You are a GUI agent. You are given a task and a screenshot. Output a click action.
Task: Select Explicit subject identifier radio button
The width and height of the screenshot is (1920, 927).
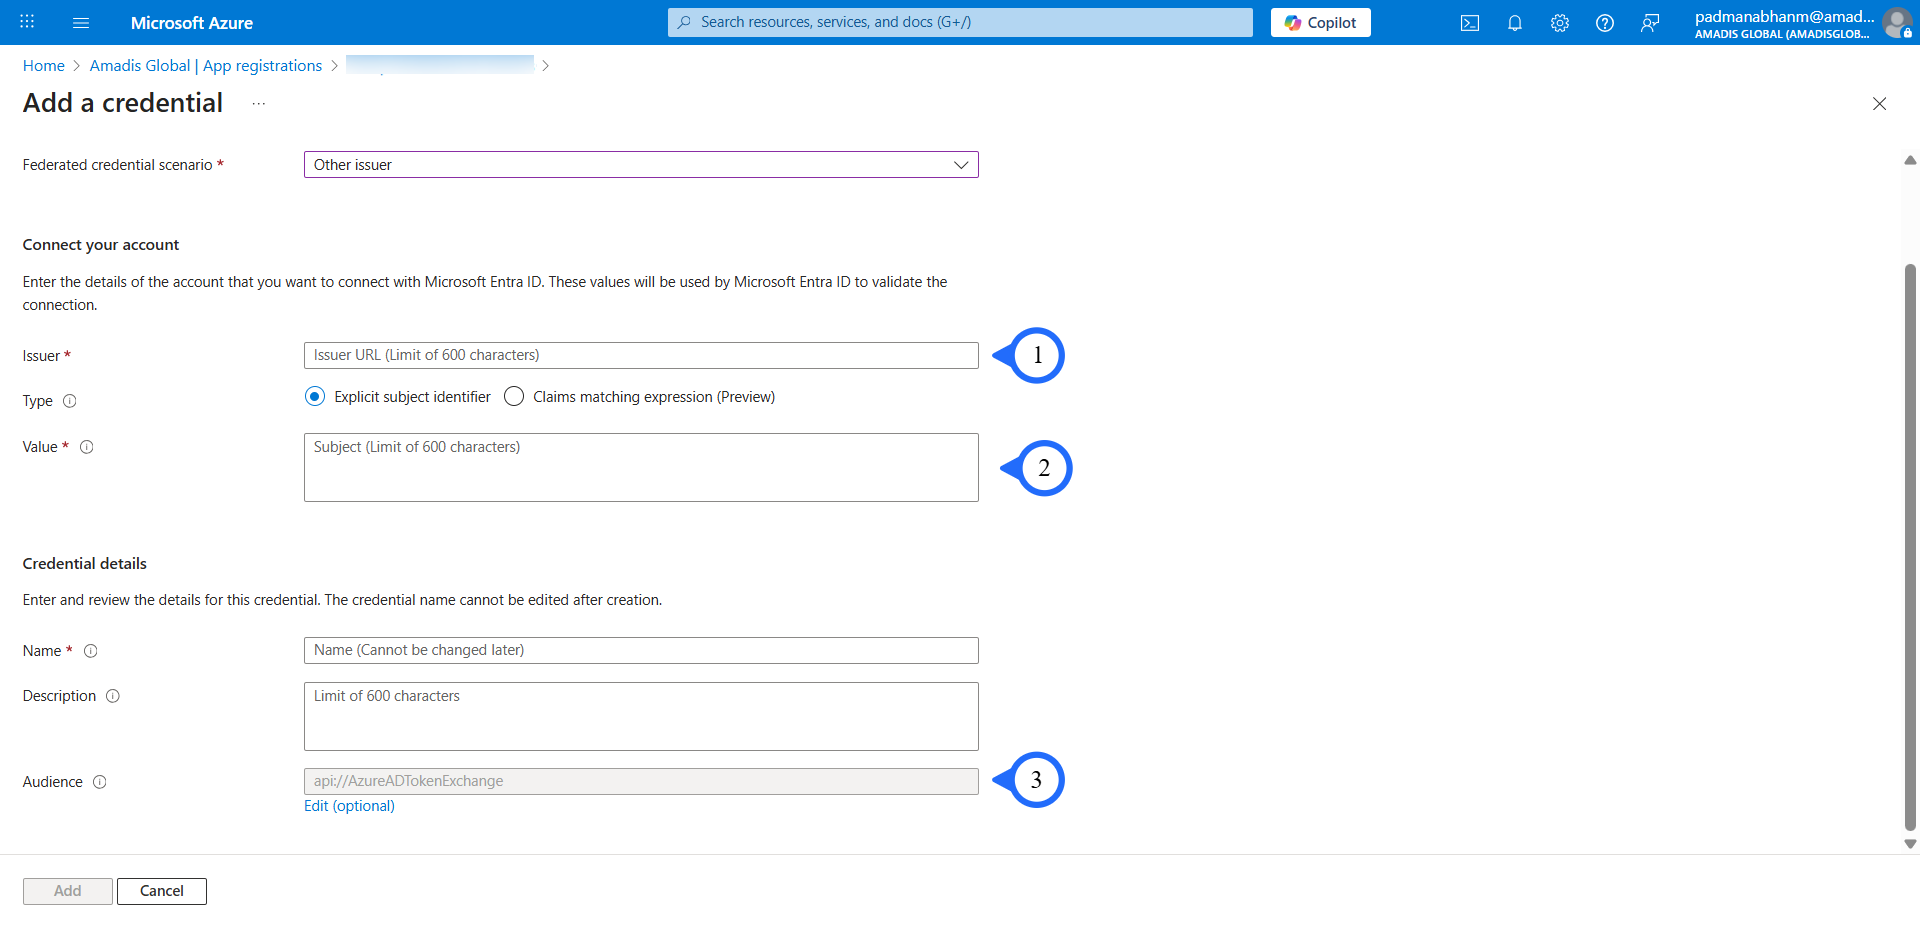pyautogui.click(x=315, y=397)
